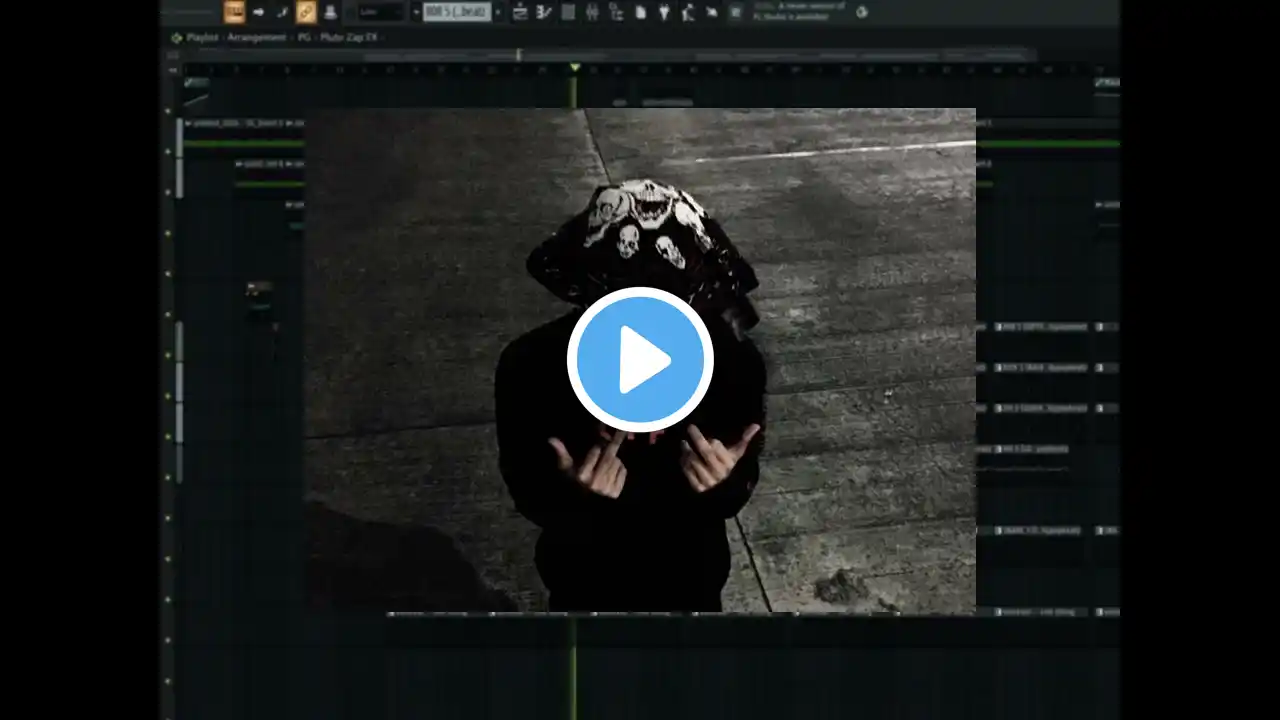Click 'Pluto Zap FX' in the playlist breadcrumb
Viewport: 1280px width, 720px height.
348,38
